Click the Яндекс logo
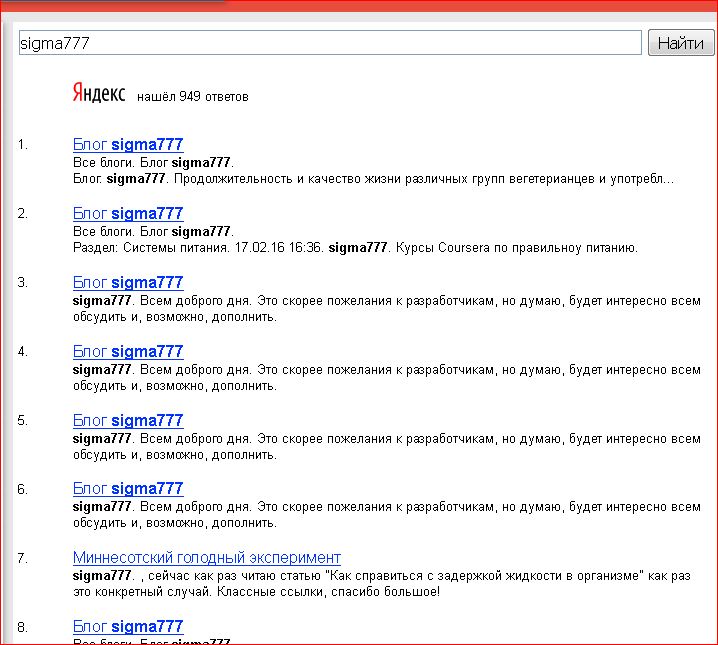Screen dimensions: 718x645 coord(99,94)
